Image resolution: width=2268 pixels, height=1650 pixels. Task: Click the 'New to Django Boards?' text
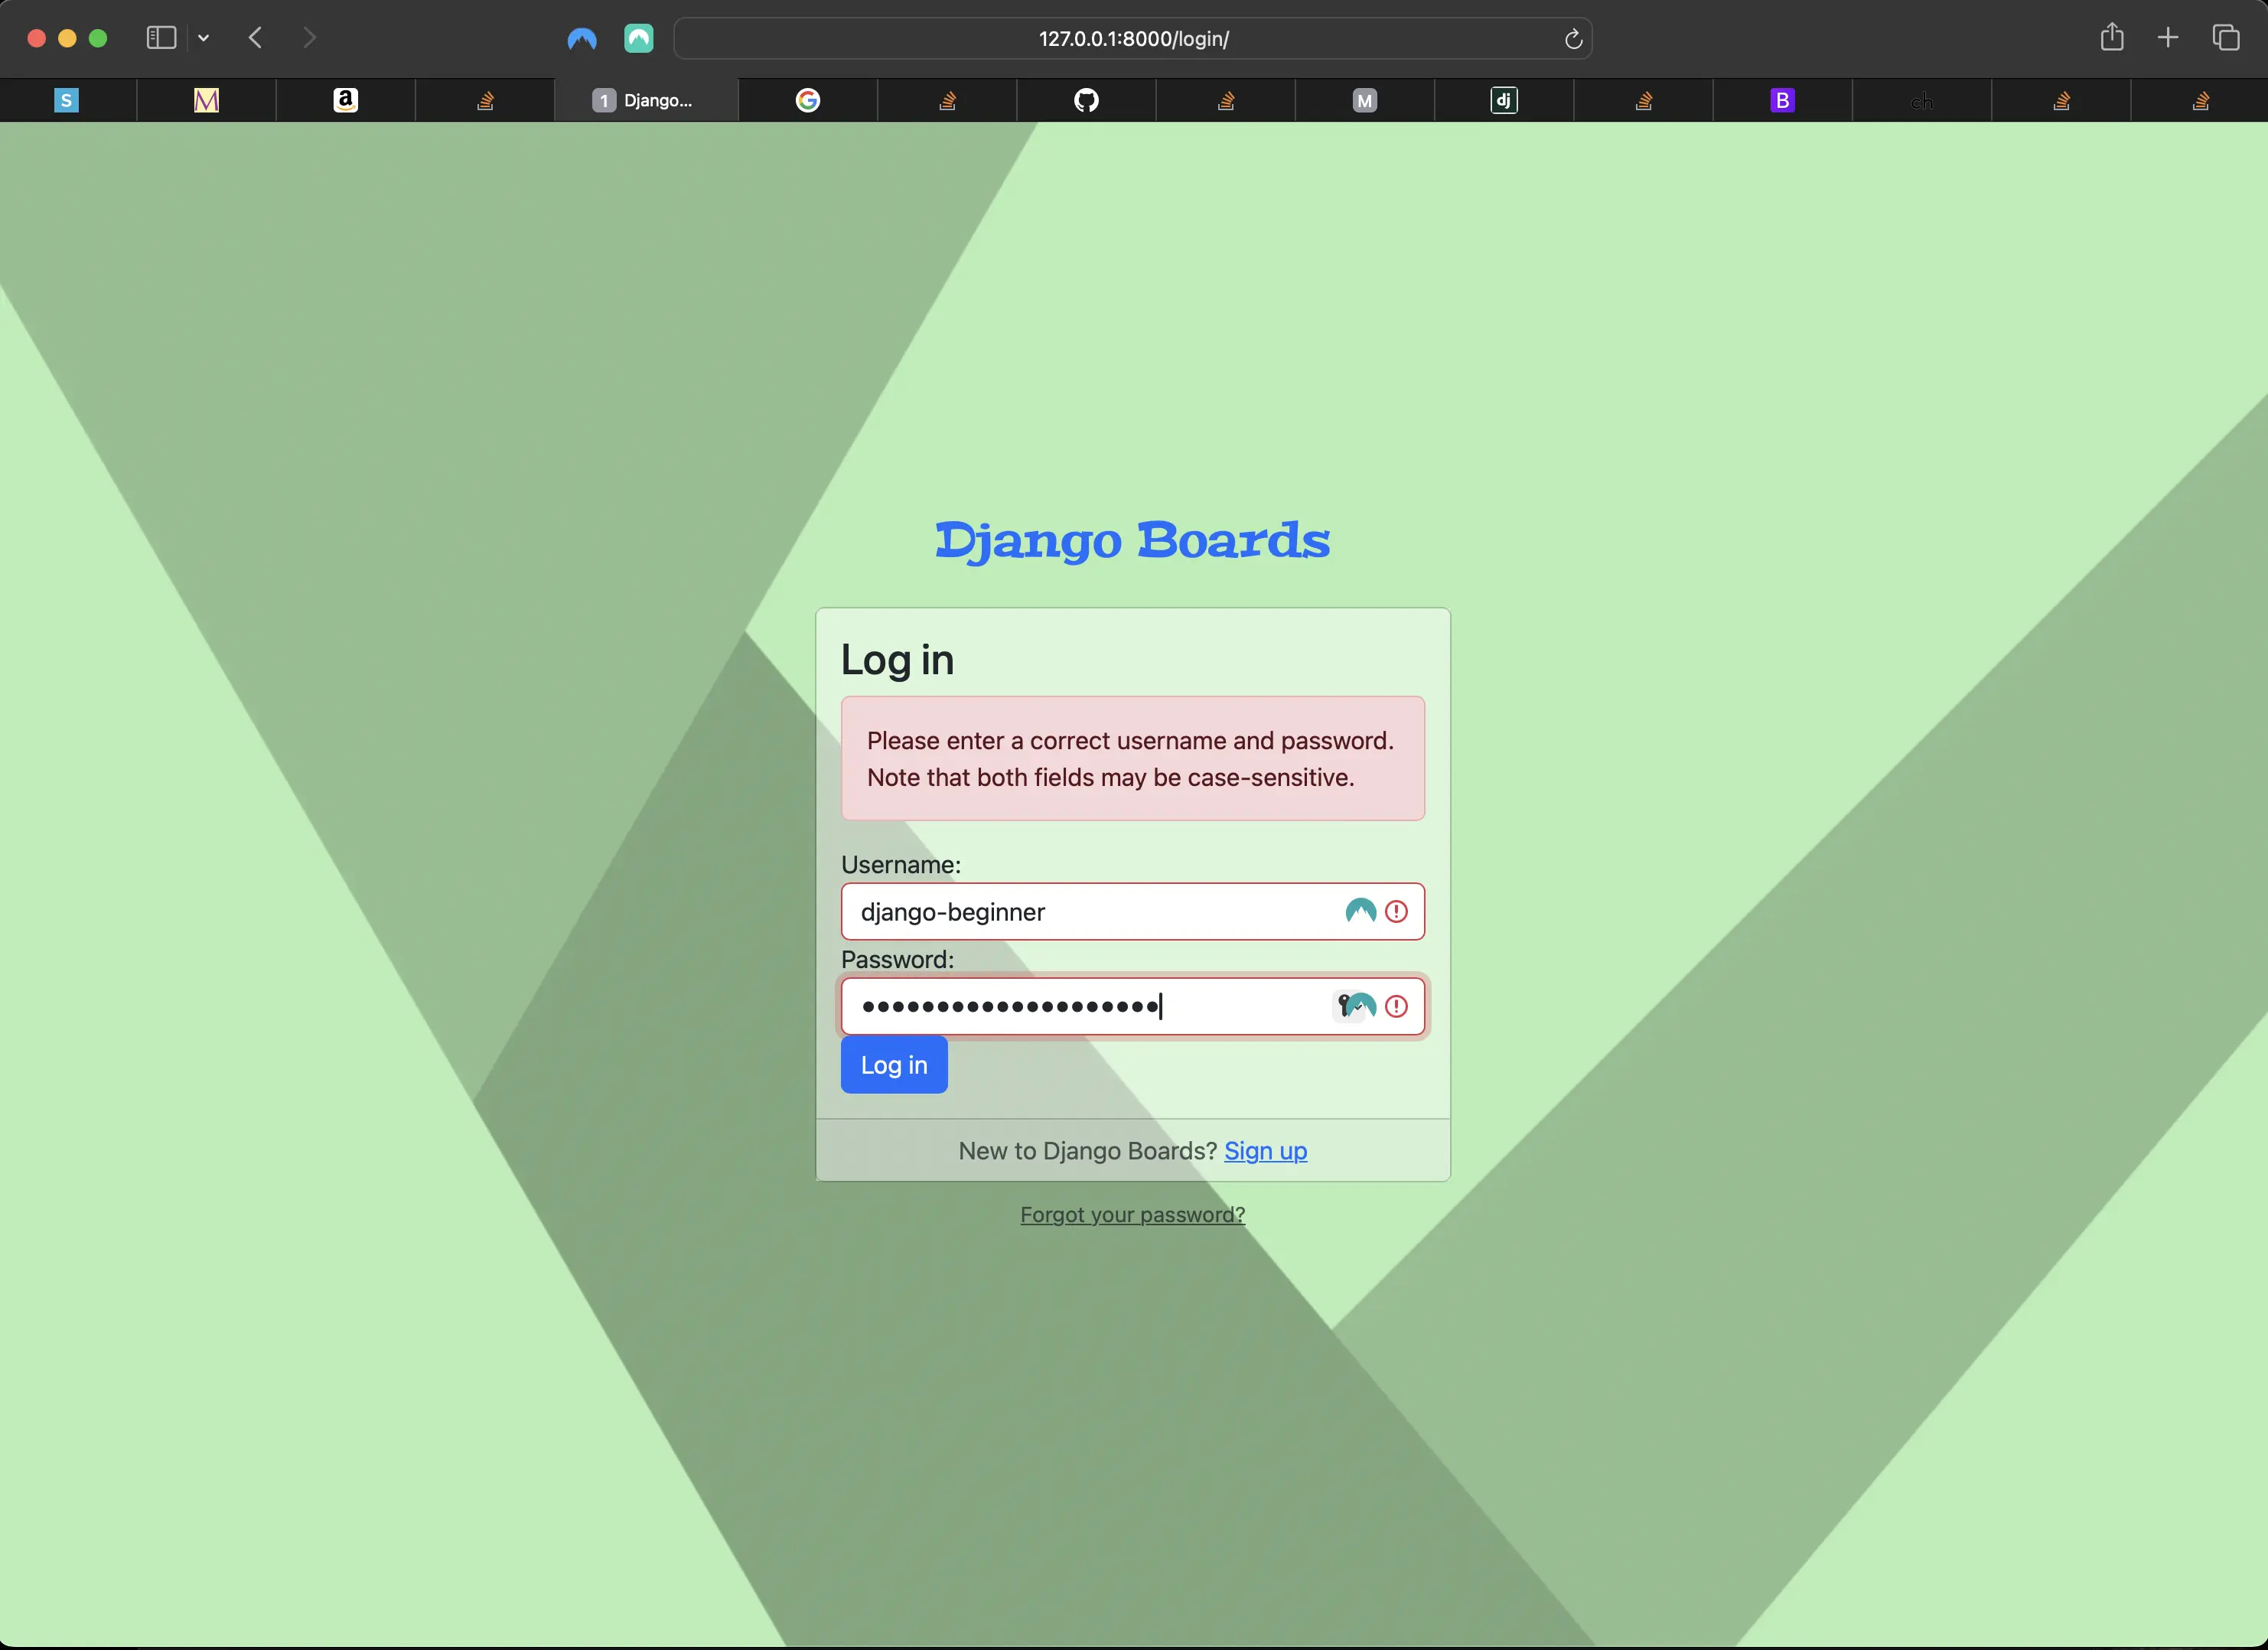(x=1087, y=1151)
